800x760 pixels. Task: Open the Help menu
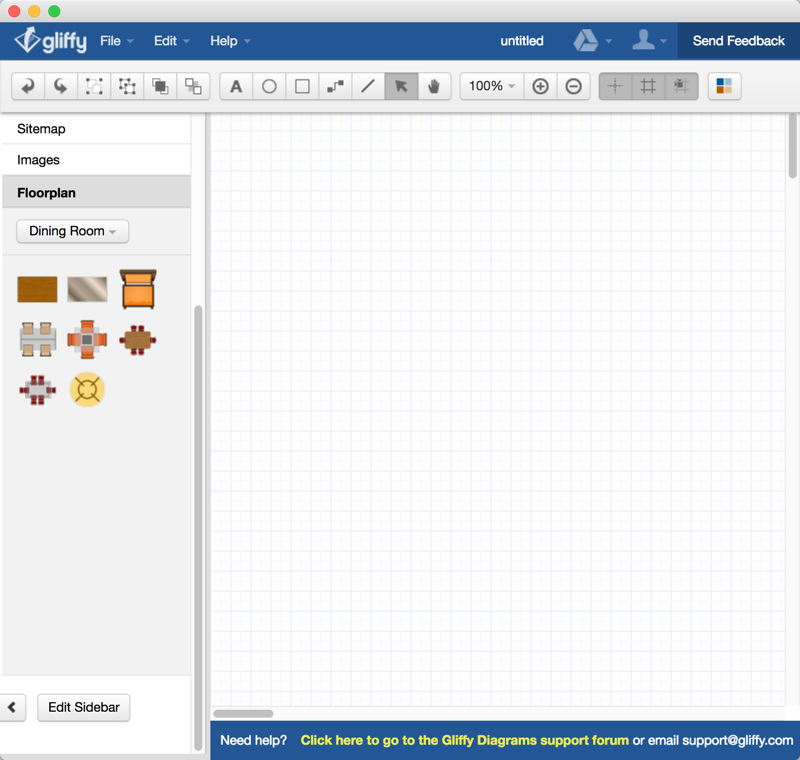tap(230, 41)
